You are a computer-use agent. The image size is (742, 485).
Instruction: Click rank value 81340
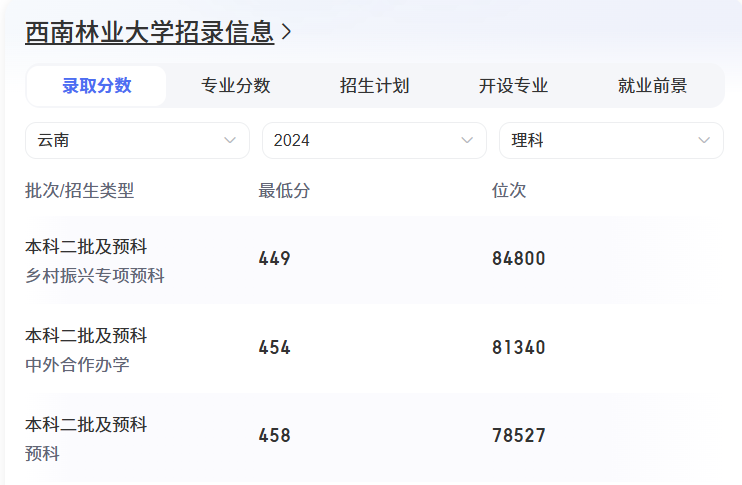pos(519,347)
